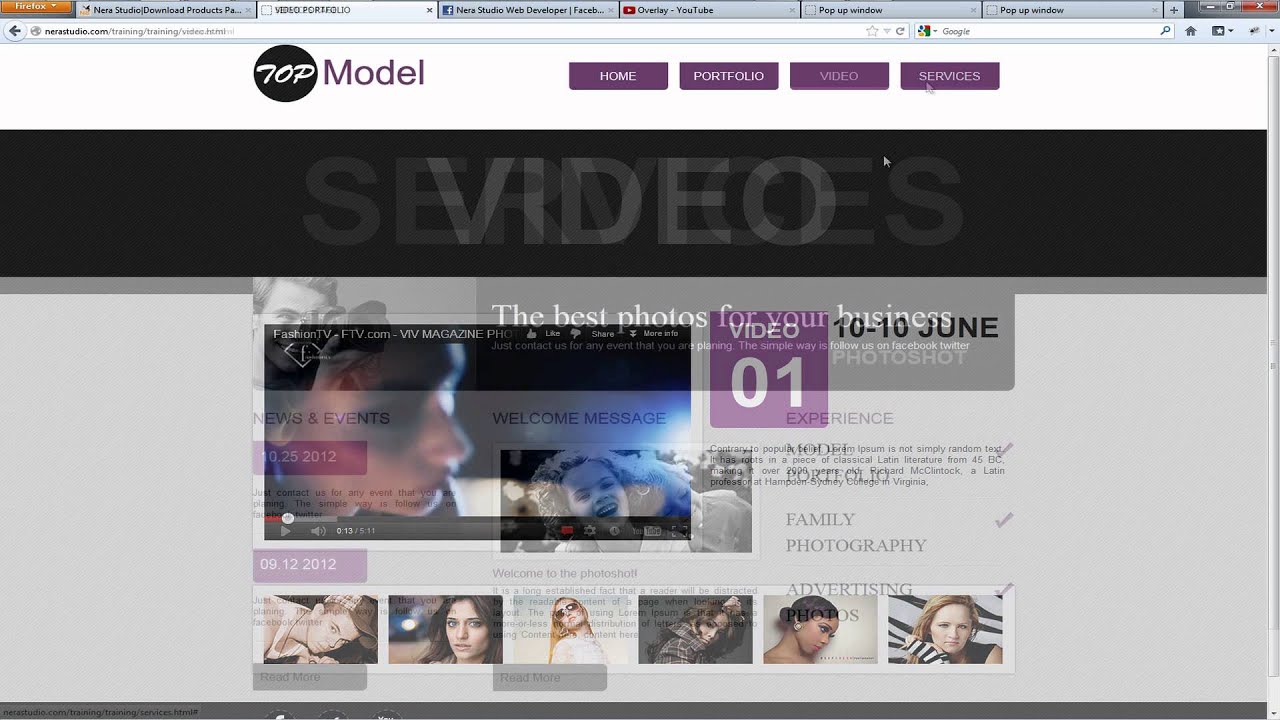The width and height of the screenshot is (1280, 720).
Task: Enter fullscreen video mode
Action: [680, 531]
